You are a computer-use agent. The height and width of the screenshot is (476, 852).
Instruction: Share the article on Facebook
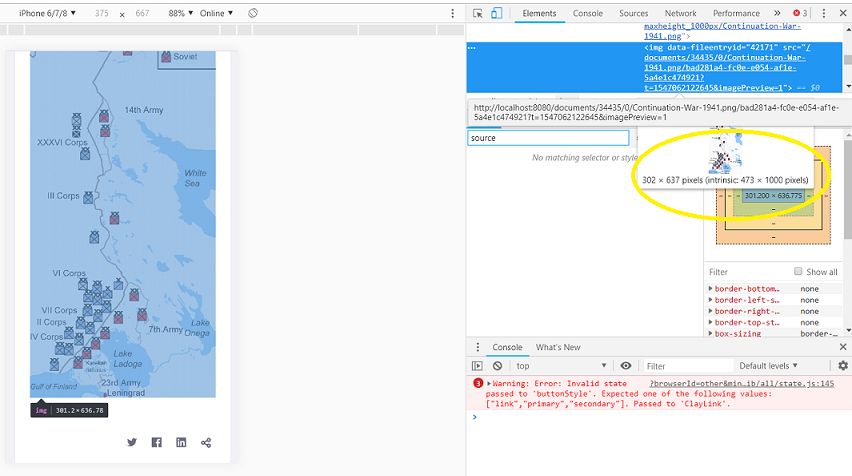tap(156, 442)
